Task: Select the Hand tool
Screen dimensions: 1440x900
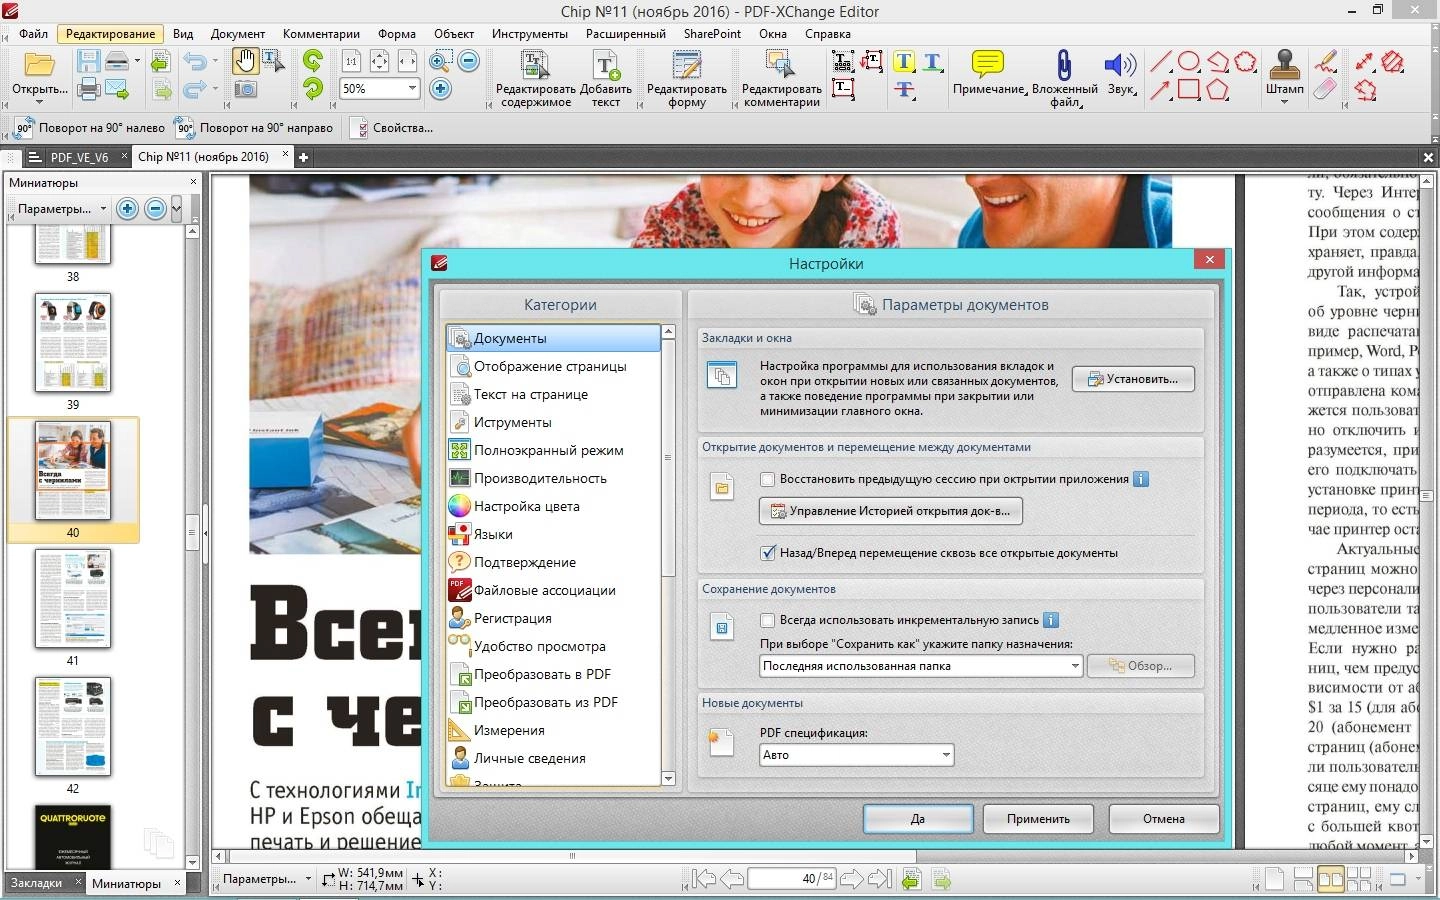Action: [245, 61]
